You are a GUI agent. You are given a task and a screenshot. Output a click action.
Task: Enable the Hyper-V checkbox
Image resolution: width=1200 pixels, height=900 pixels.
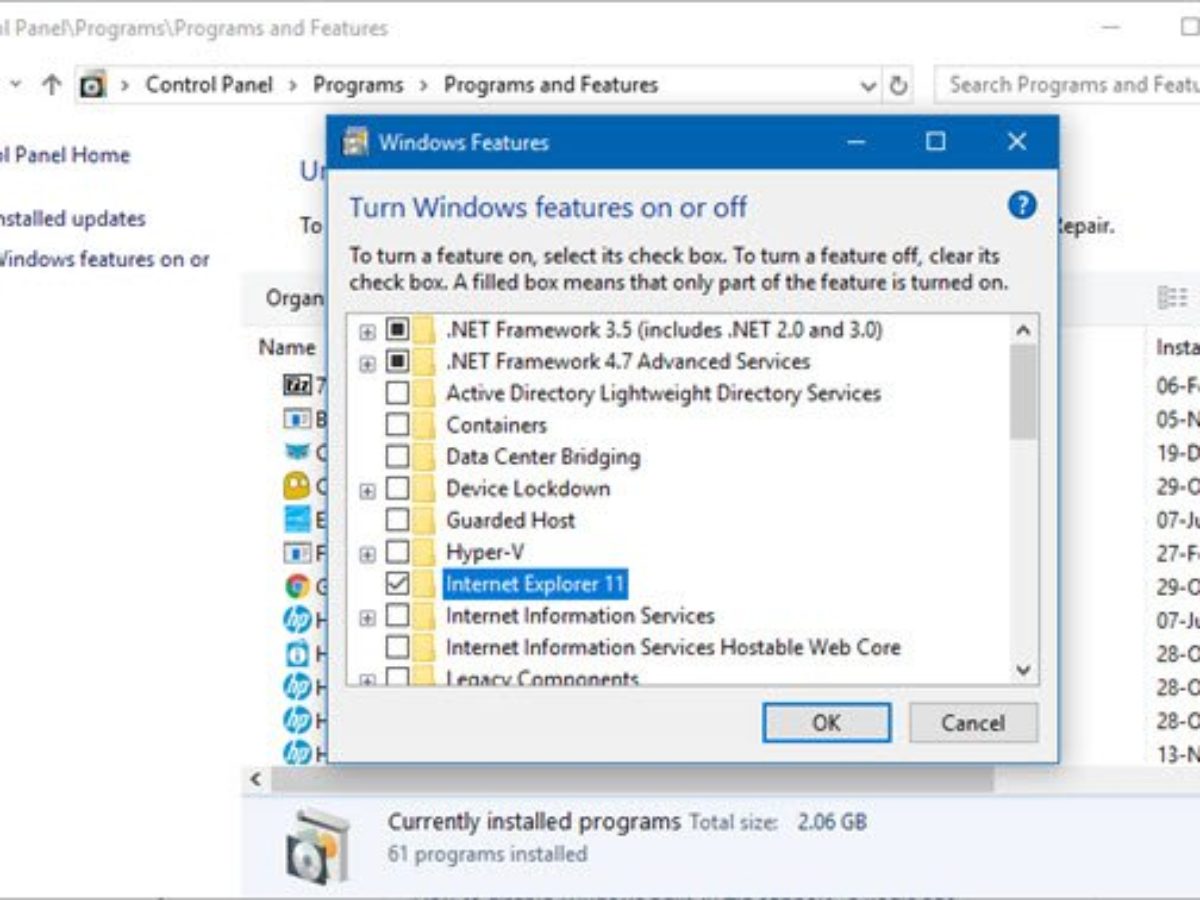click(397, 552)
